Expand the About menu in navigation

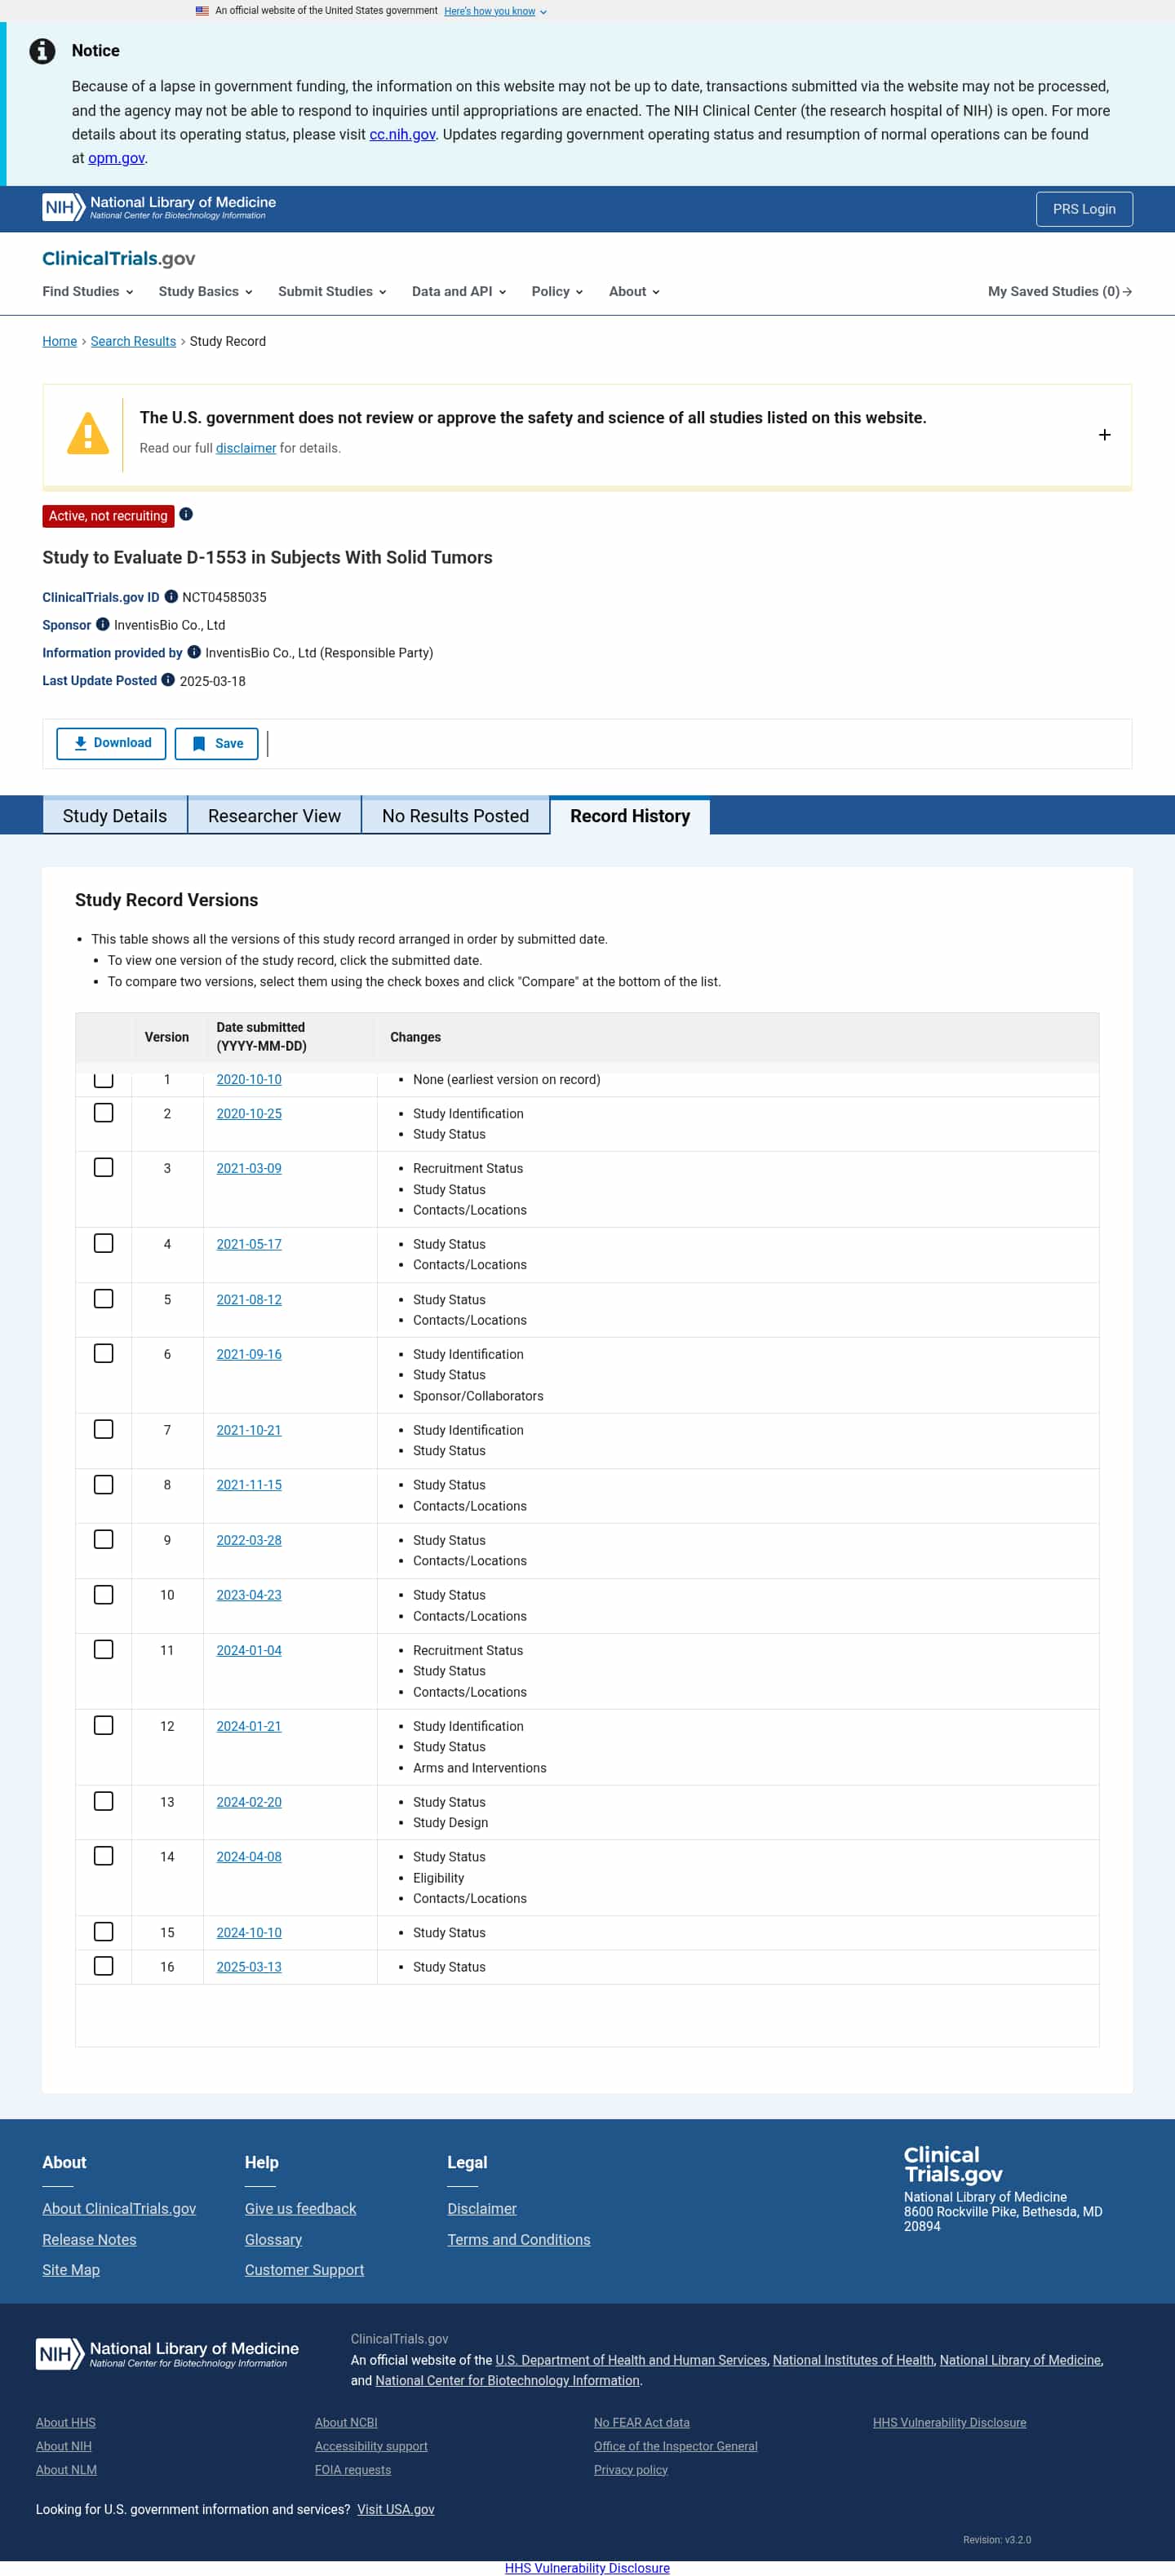click(x=634, y=292)
